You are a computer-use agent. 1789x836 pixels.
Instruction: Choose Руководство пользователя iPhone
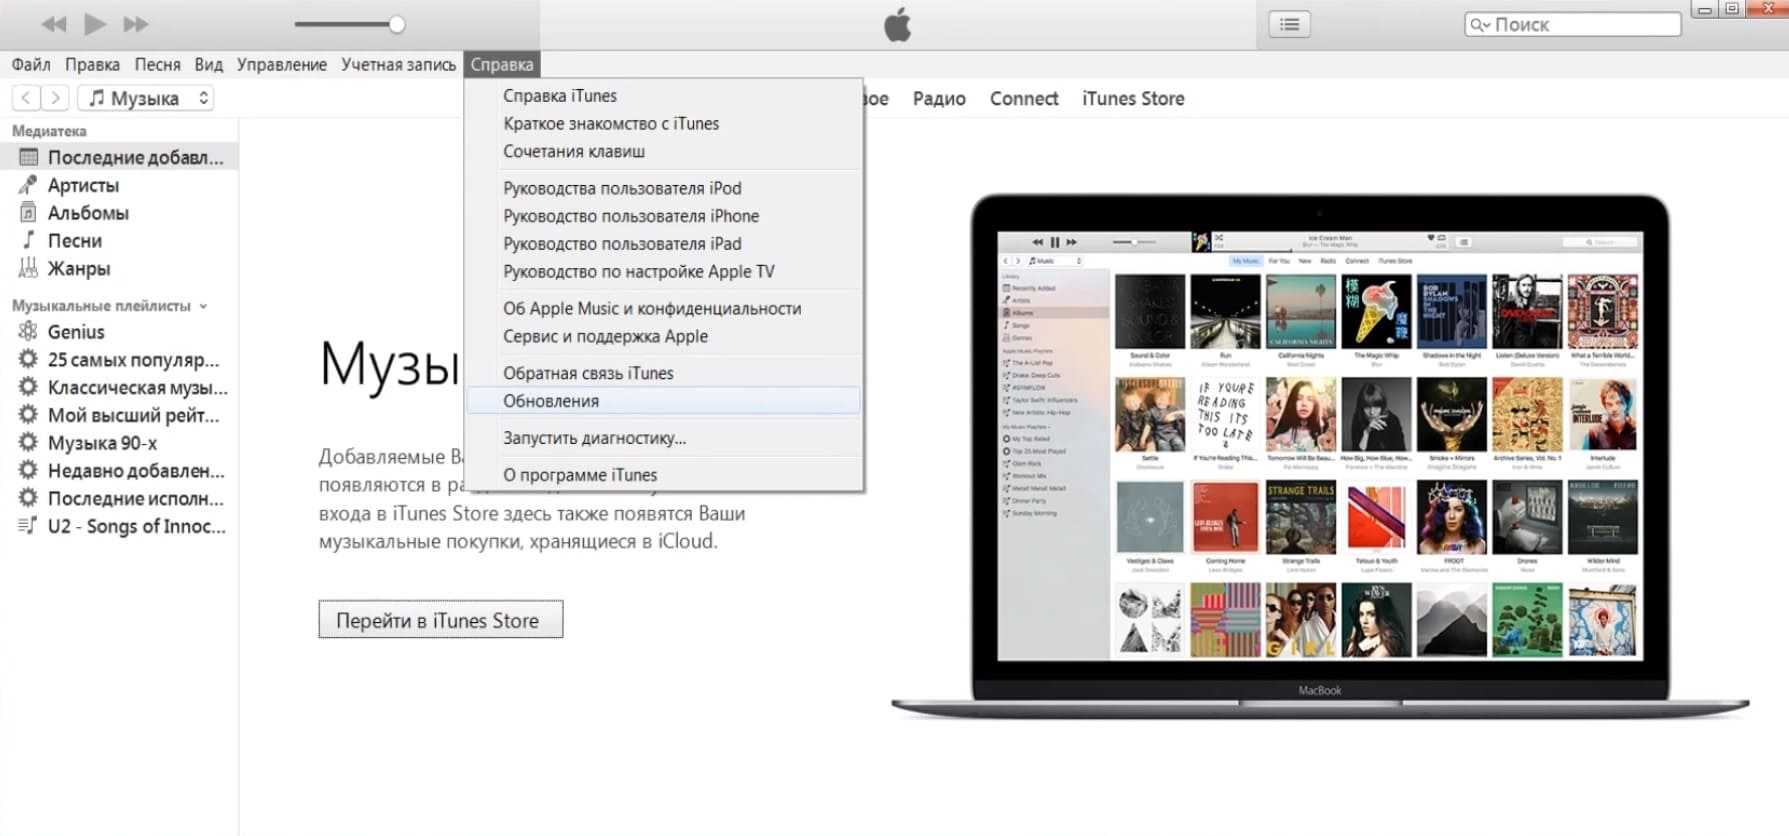click(x=664, y=216)
